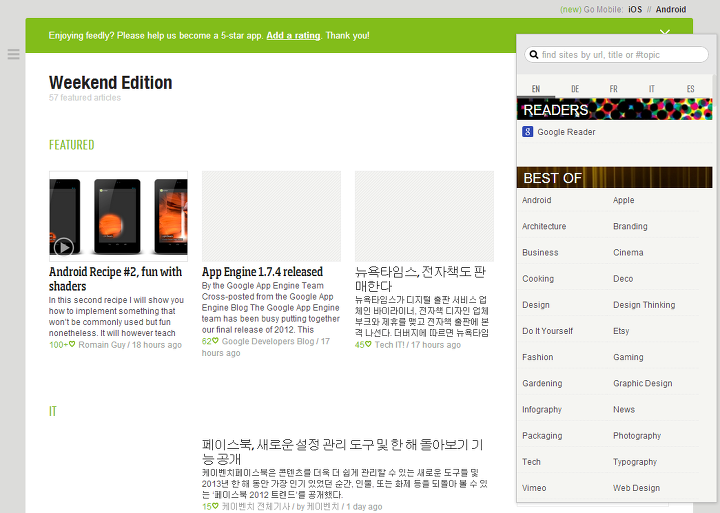The image size is (720, 513).
Task: Click heart icon beside 15 count
Action: click(215, 506)
